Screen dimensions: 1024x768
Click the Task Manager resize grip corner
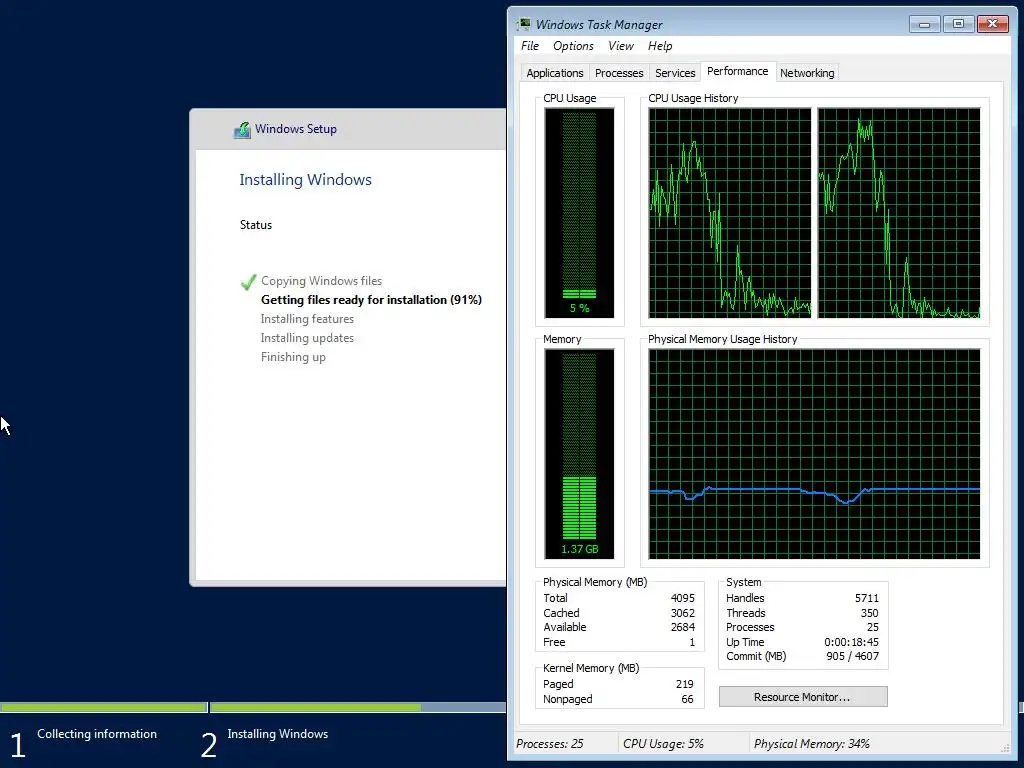1005,749
